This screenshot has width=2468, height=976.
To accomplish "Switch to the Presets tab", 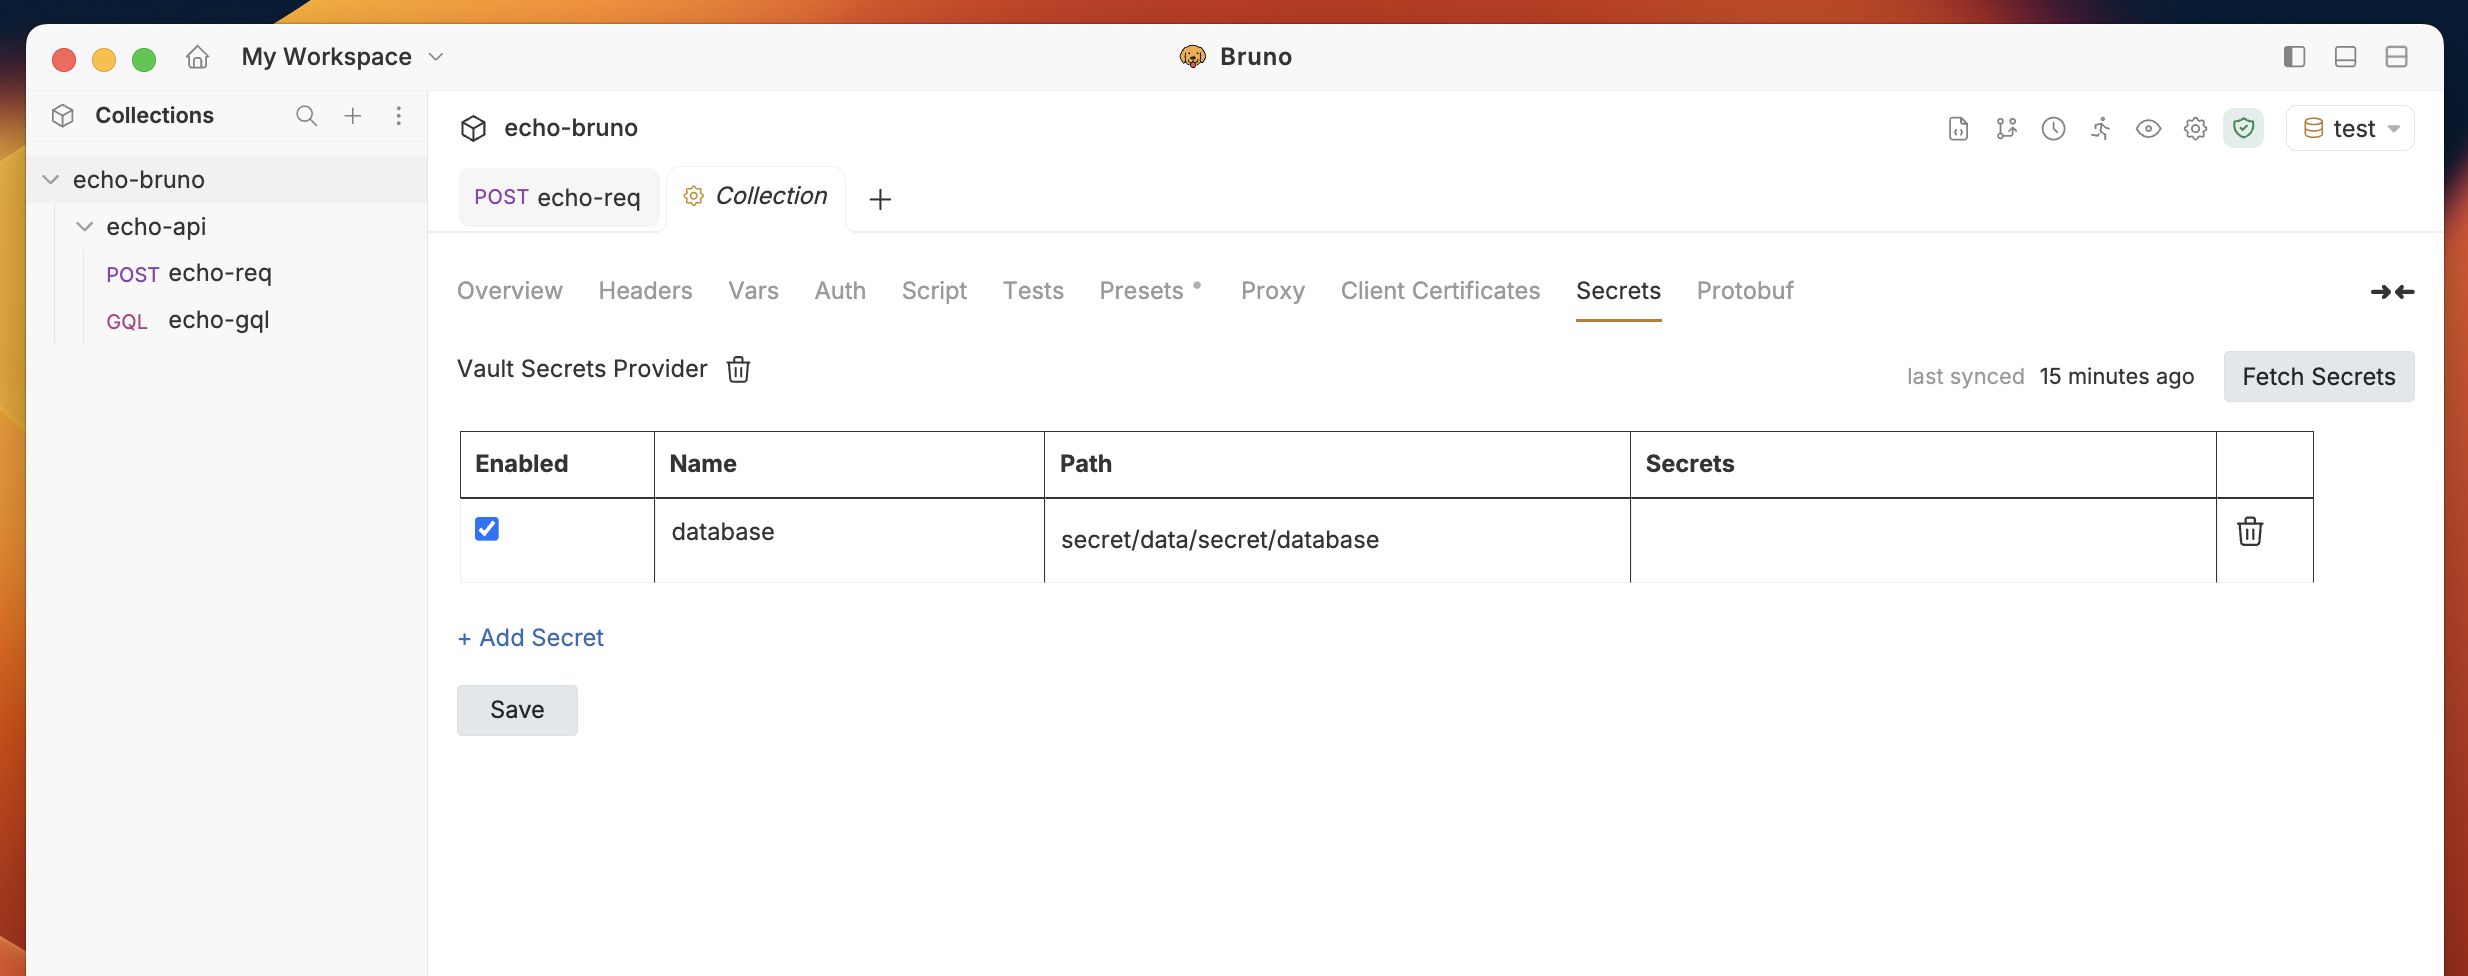I will point(1142,291).
